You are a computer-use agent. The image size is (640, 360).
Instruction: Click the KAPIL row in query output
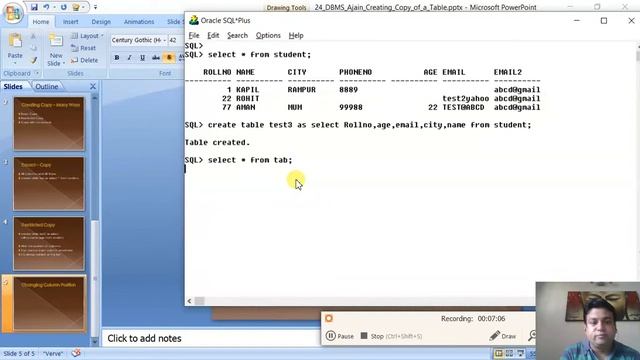coord(362,90)
